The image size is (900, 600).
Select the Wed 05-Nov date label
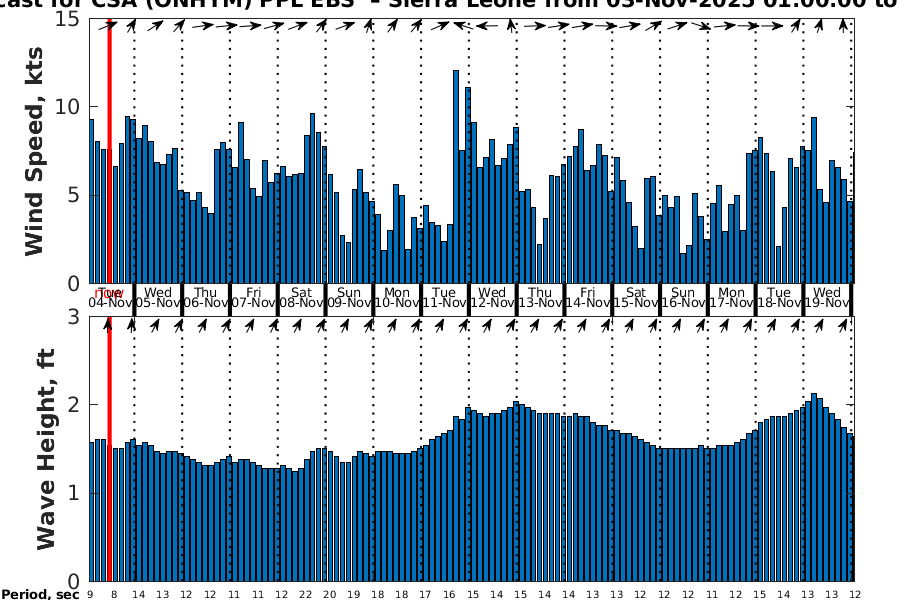(x=158, y=298)
